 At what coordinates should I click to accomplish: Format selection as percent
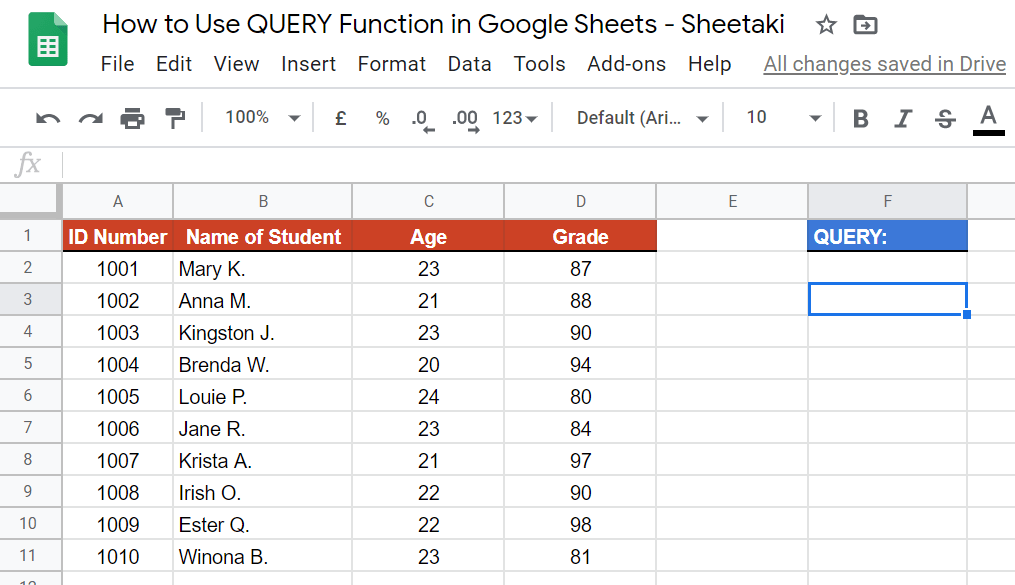pyautogui.click(x=381, y=117)
